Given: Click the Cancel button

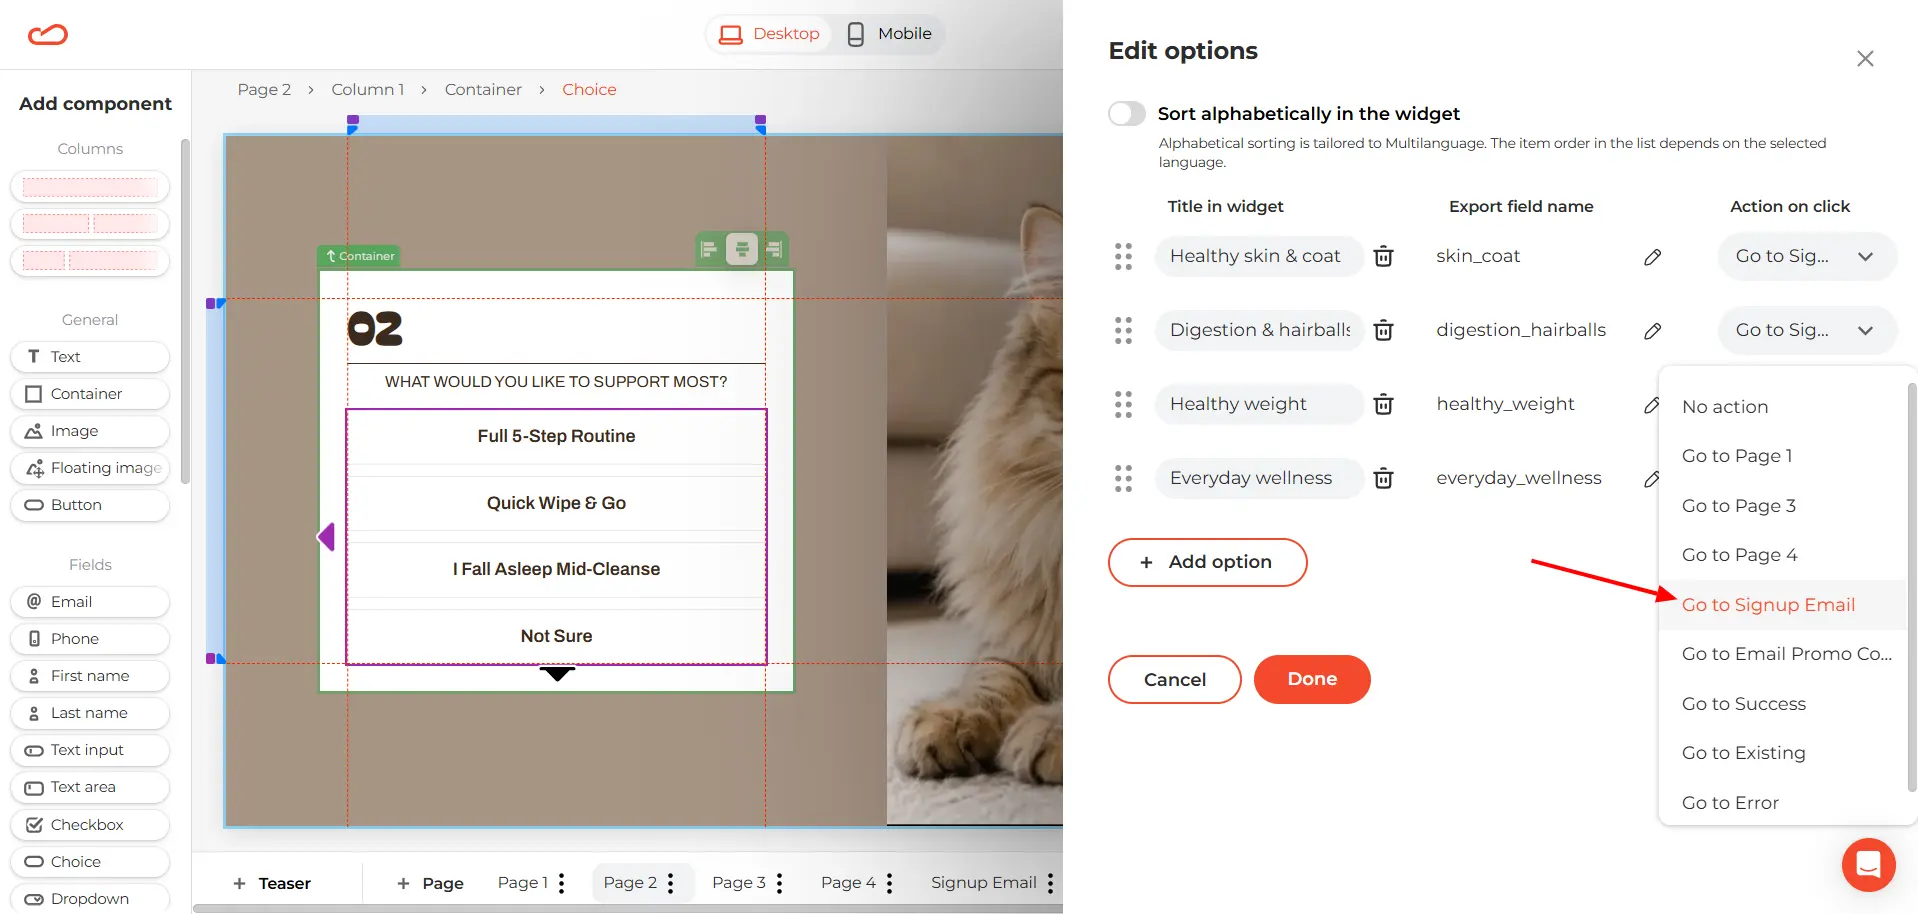Looking at the screenshot, I should pyautogui.click(x=1174, y=680).
